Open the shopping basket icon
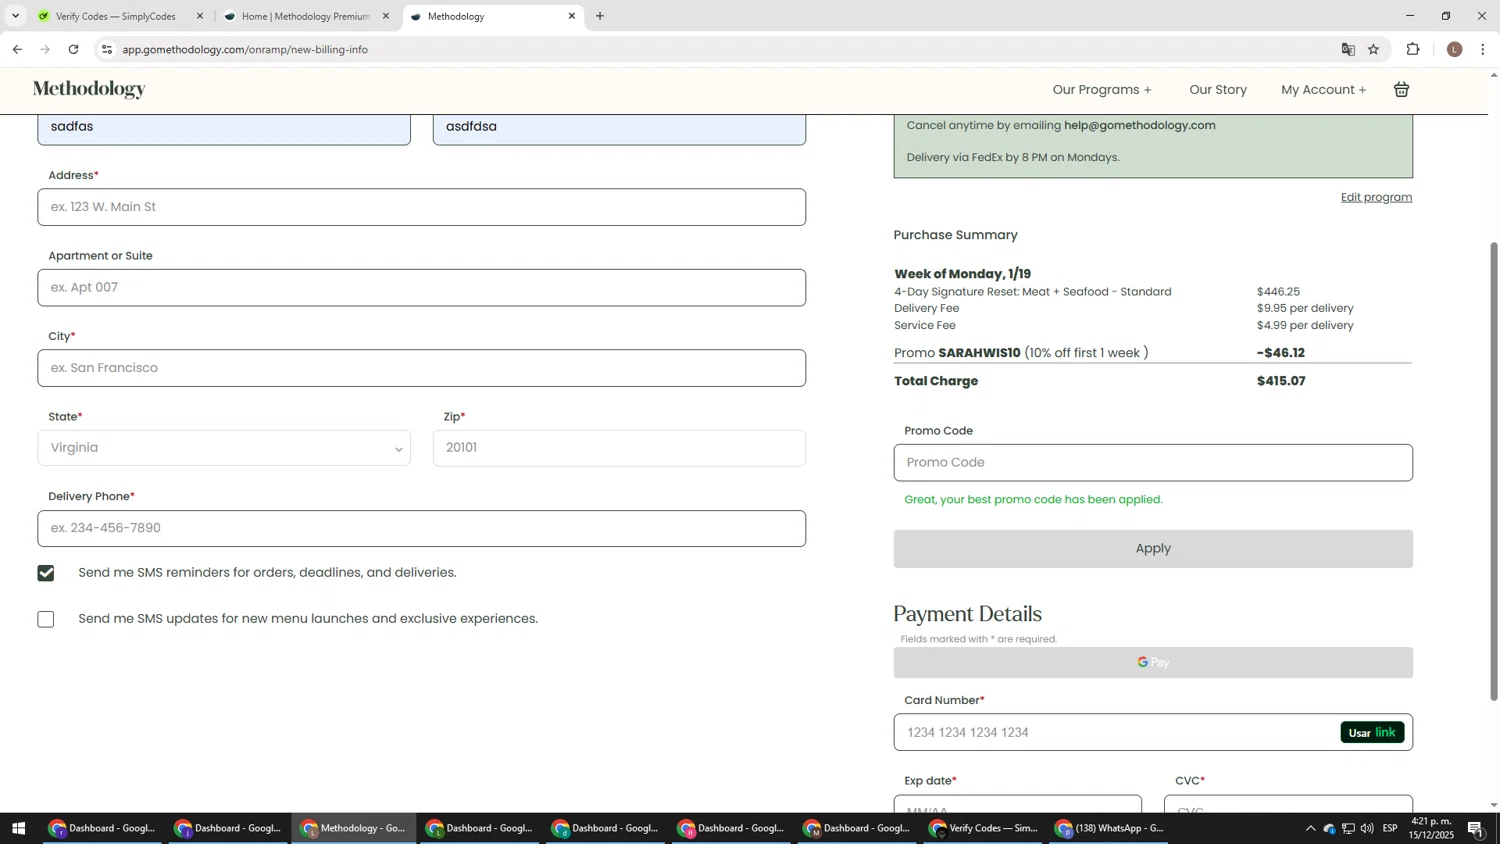The width and height of the screenshot is (1500, 844). (1401, 90)
